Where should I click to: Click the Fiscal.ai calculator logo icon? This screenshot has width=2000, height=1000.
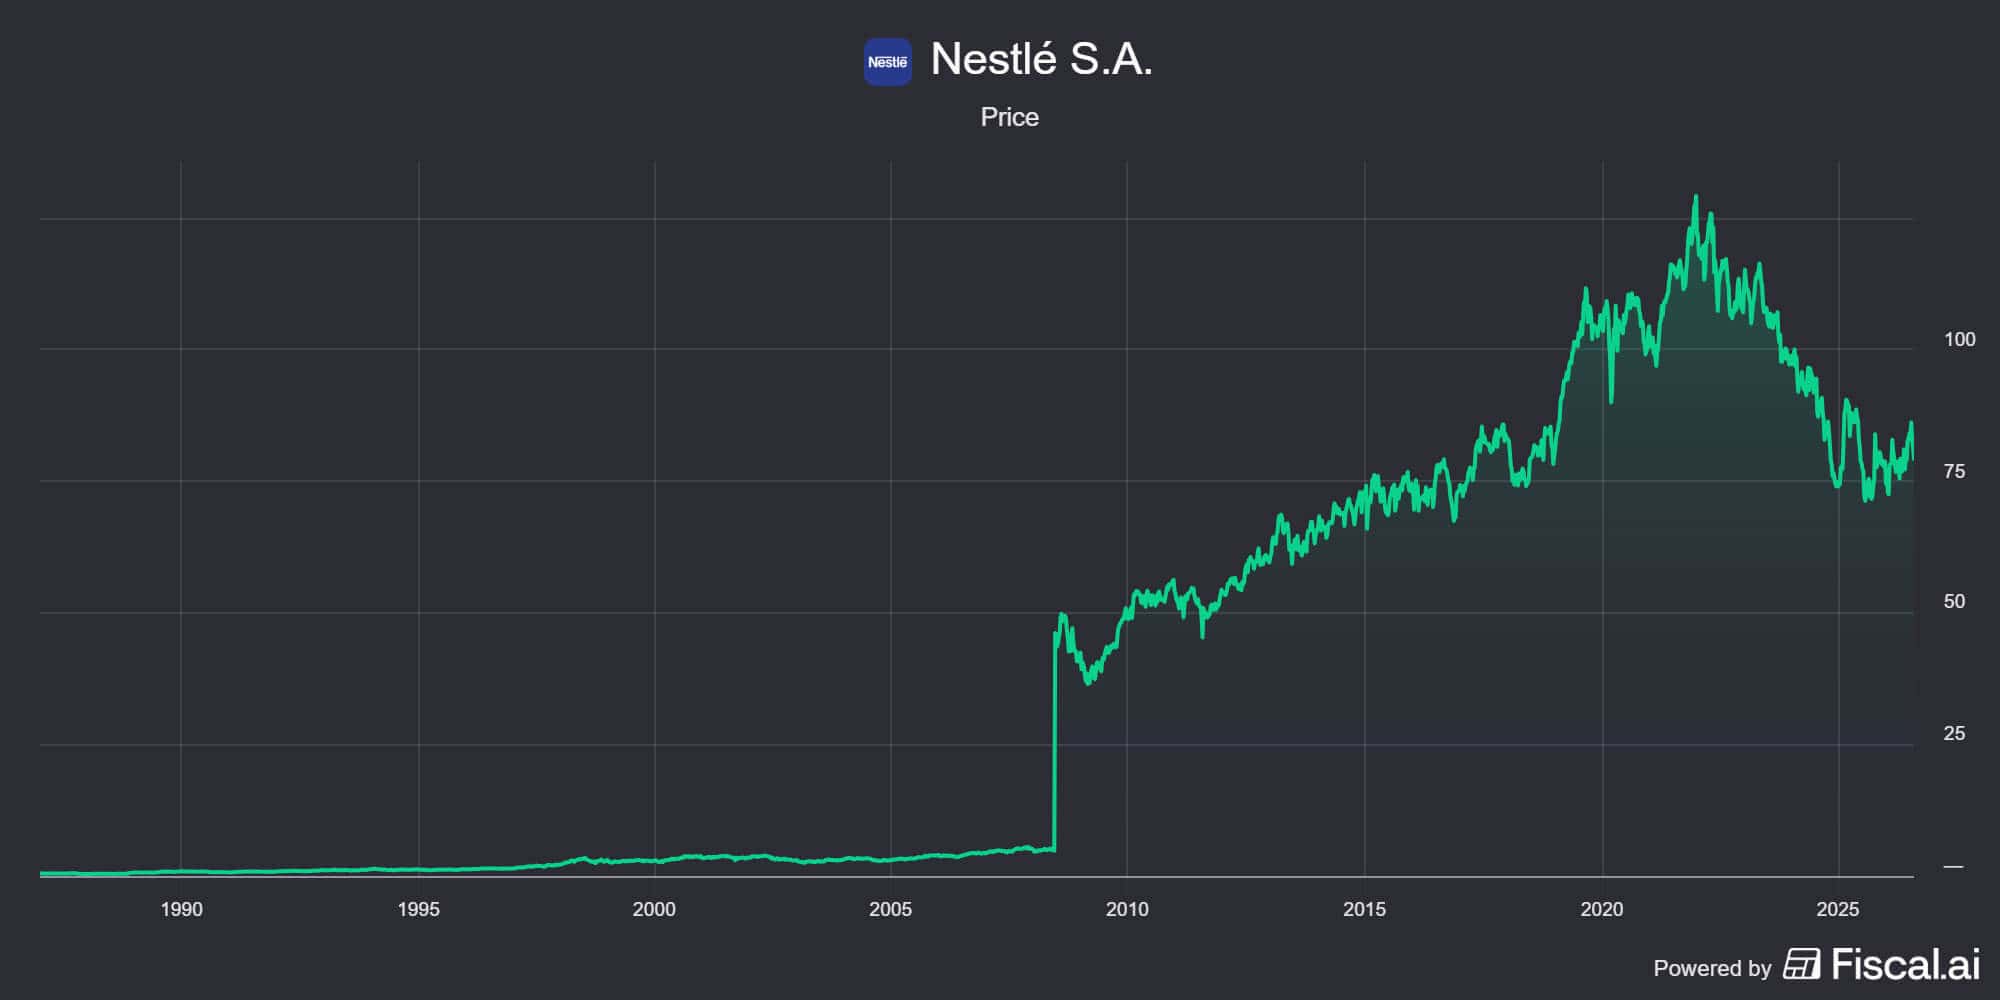(x=1802, y=964)
